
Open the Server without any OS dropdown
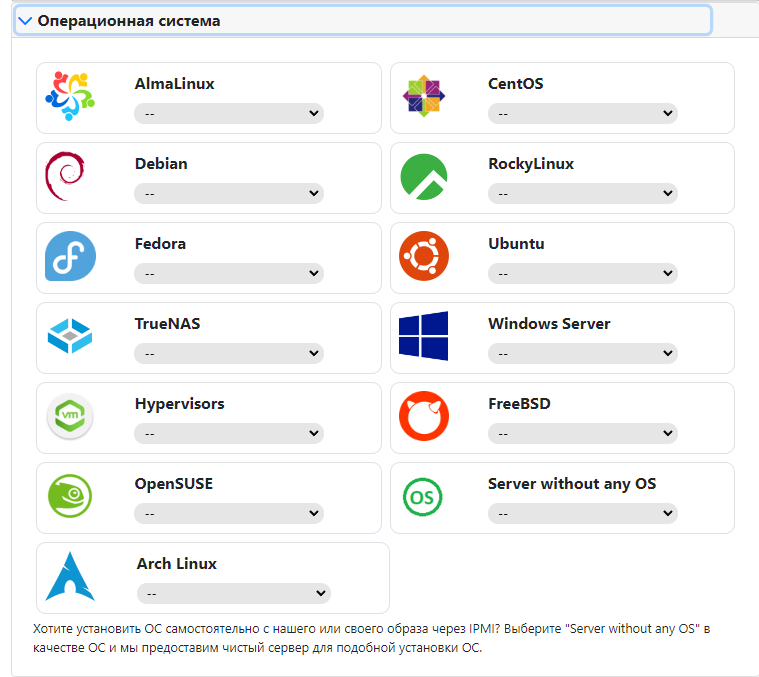tap(583, 513)
